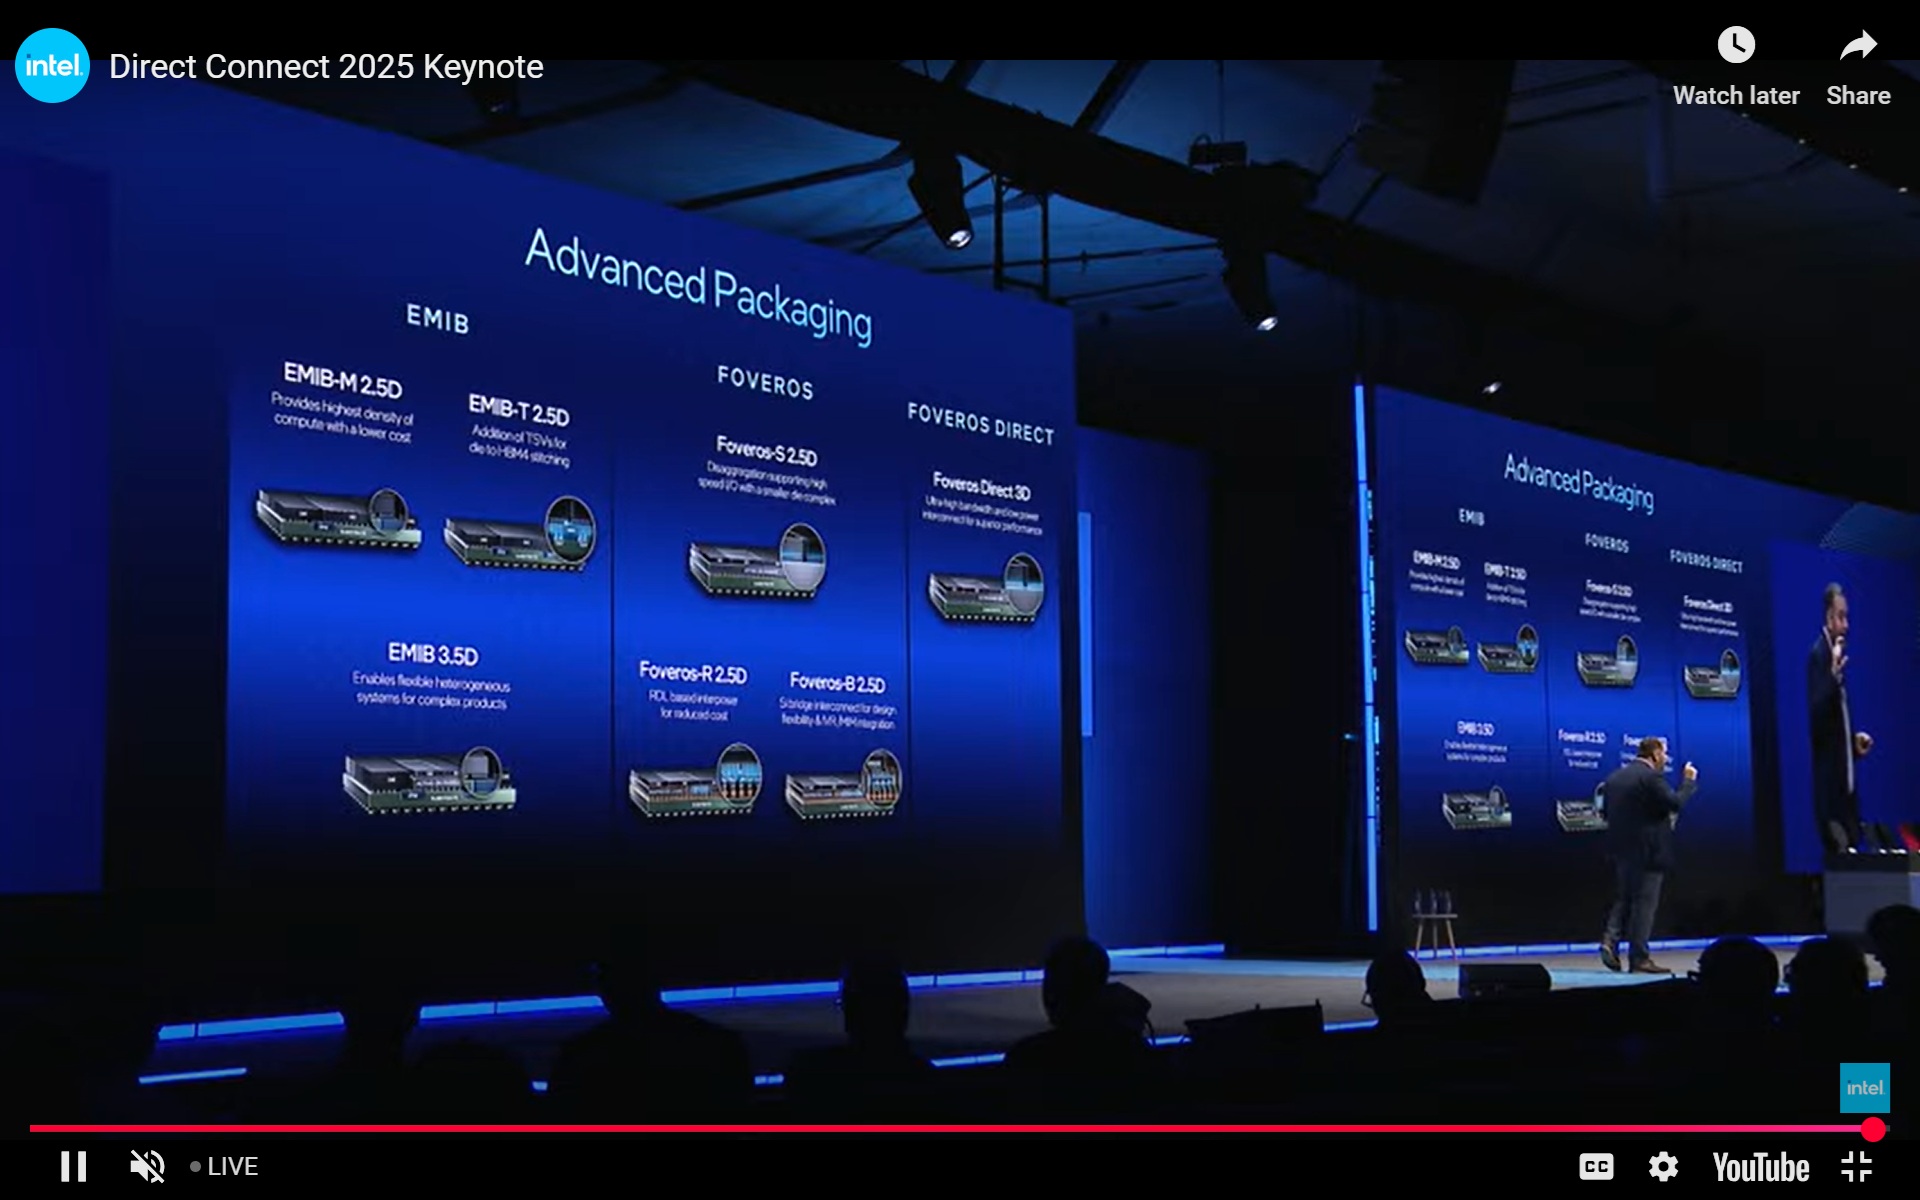This screenshot has height=1200, width=1920.
Task: Jump to the LIVE broadcast position
Action: [232, 1166]
